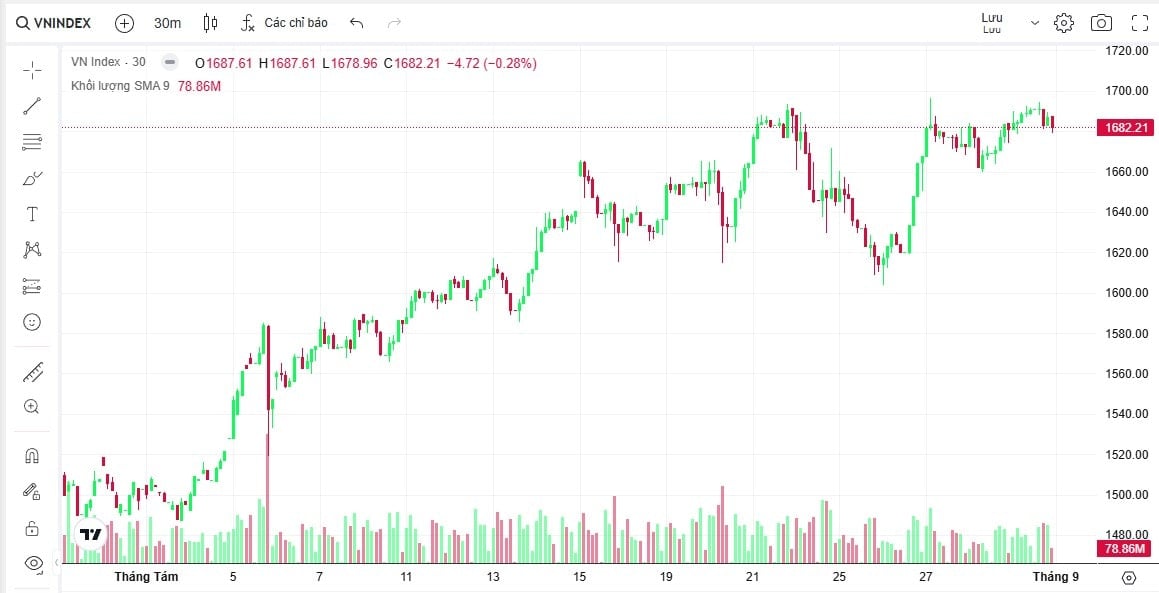The width and height of the screenshot is (1159, 593).
Task: Click the VNINDEX symbol search
Action: [54, 23]
